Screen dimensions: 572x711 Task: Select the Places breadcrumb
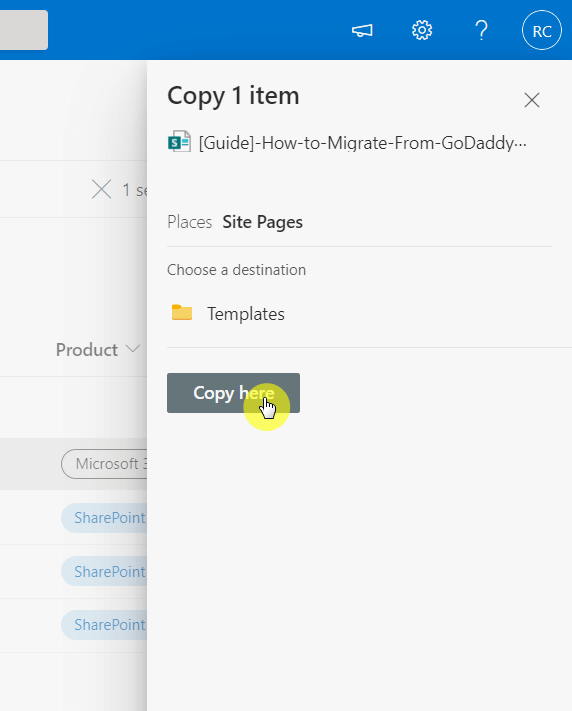coord(190,222)
